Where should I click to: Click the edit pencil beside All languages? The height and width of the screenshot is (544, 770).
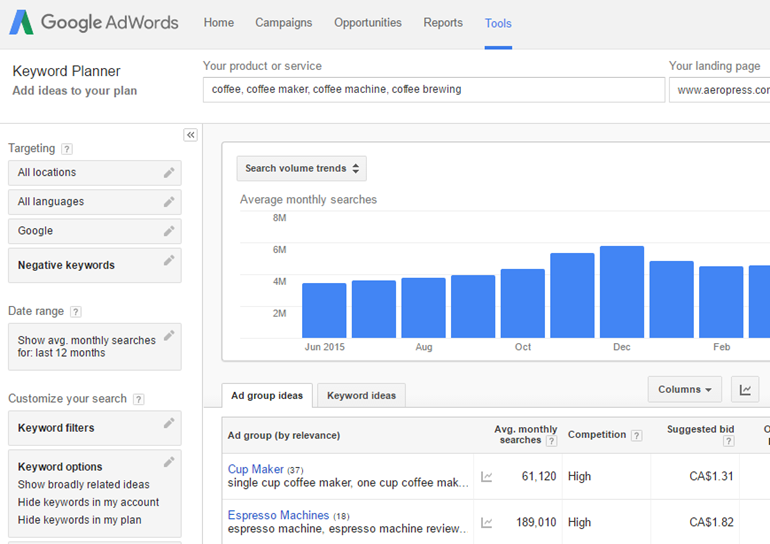point(169,202)
